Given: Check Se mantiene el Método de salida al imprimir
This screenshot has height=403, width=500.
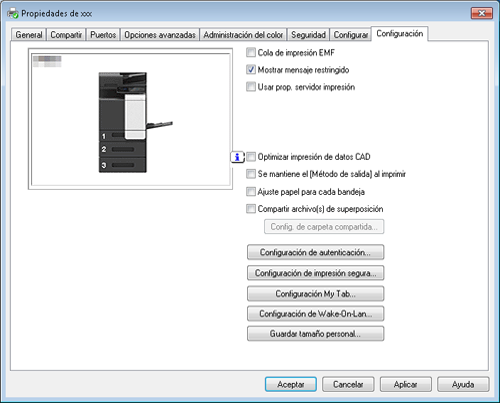Looking at the screenshot, I should (x=251, y=174).
